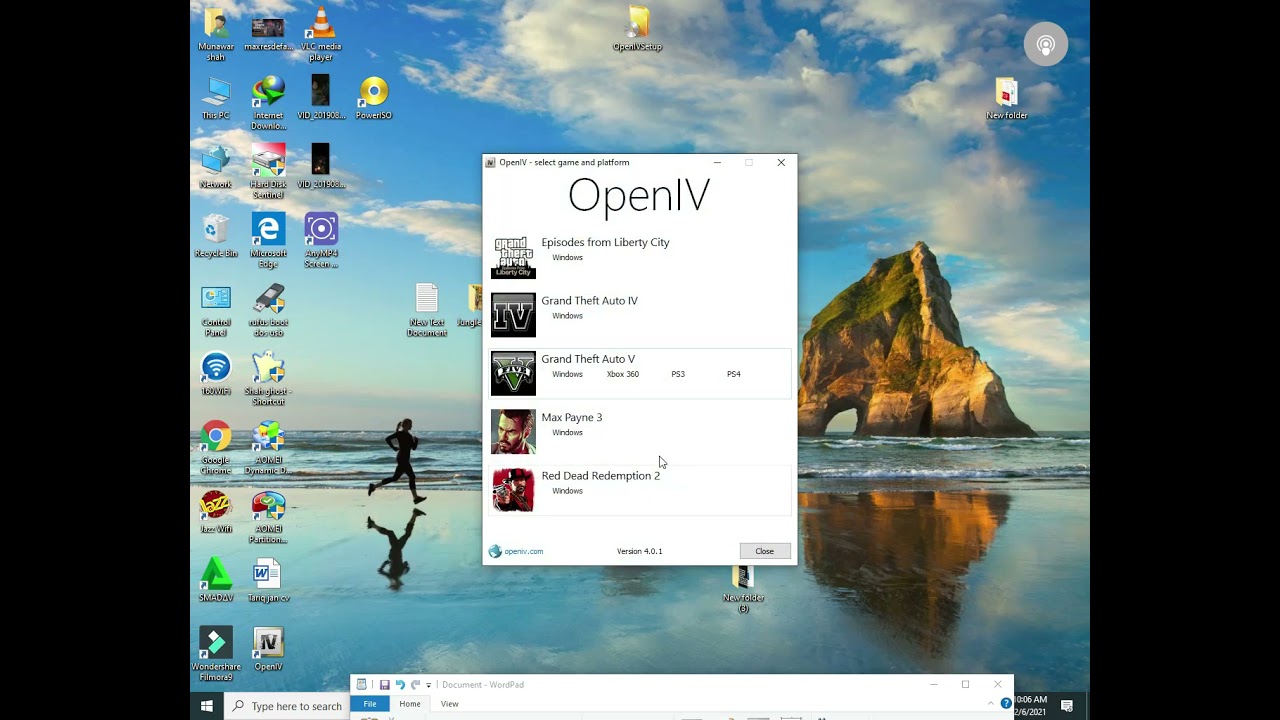Open the OpenIVSetup folder on desktop
This screenshot has height=720, width=1280.
point(638,30)
